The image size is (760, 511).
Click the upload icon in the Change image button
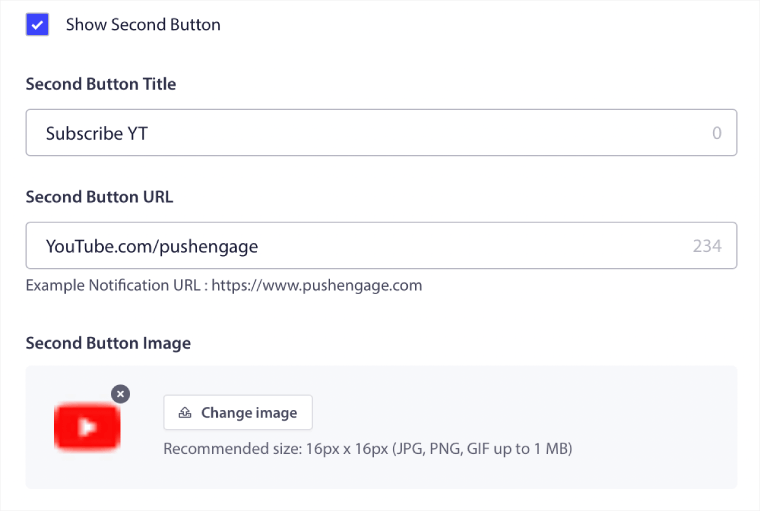point(185,413)
